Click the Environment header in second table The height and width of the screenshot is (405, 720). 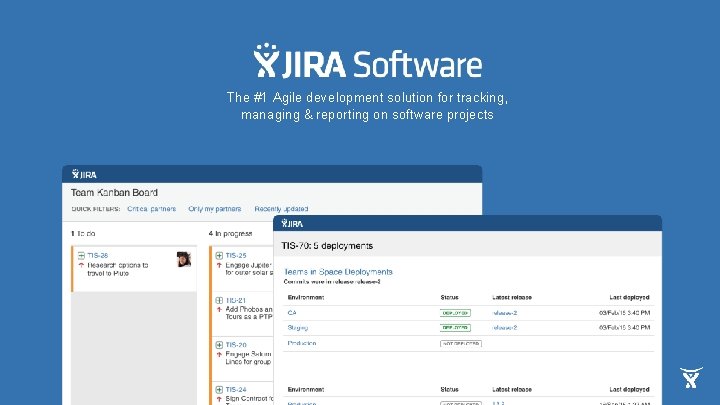306,389
